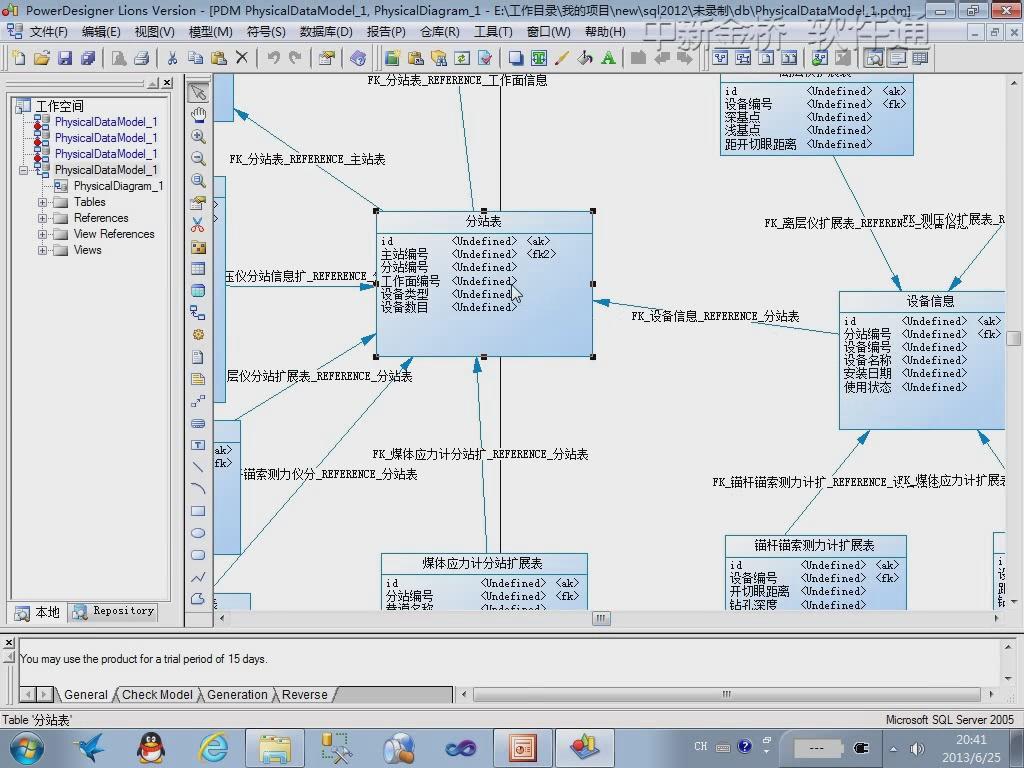1024x768 pixels.
Task: Cut selection using toolbar scissors icon
Action: point(172,58)
